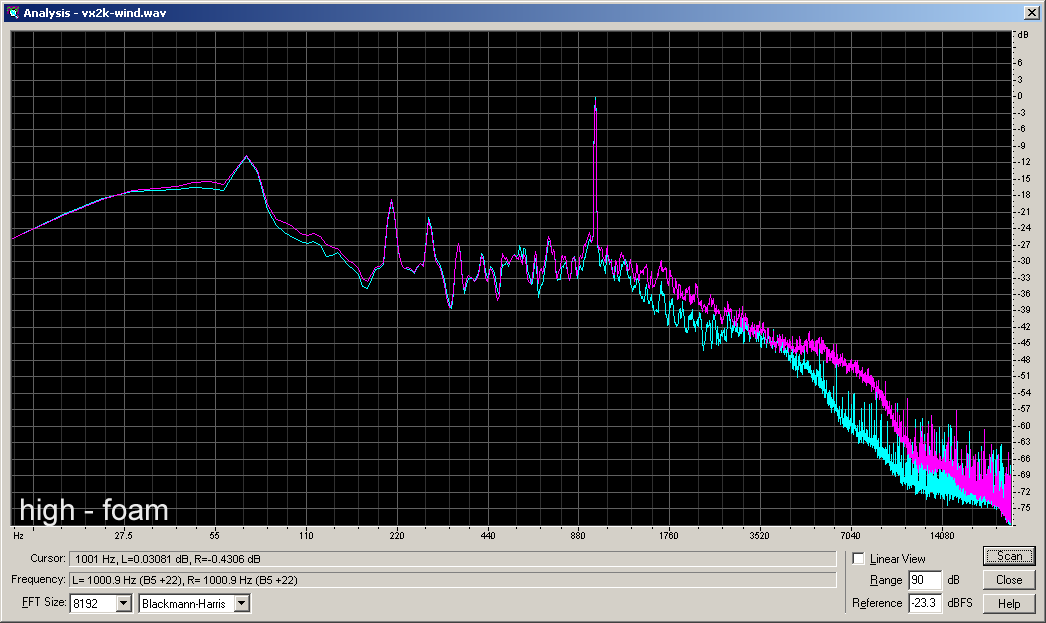Expand the Blackmann-Harris window type dropdown
Screen dimensions: 1046x623
pyautogui.click(x=242, y=604)
